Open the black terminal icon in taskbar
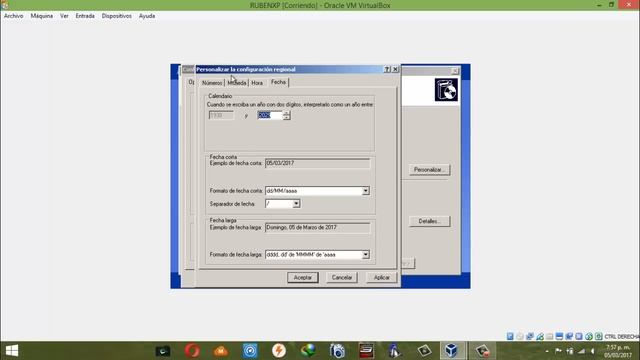 point(163,351)
